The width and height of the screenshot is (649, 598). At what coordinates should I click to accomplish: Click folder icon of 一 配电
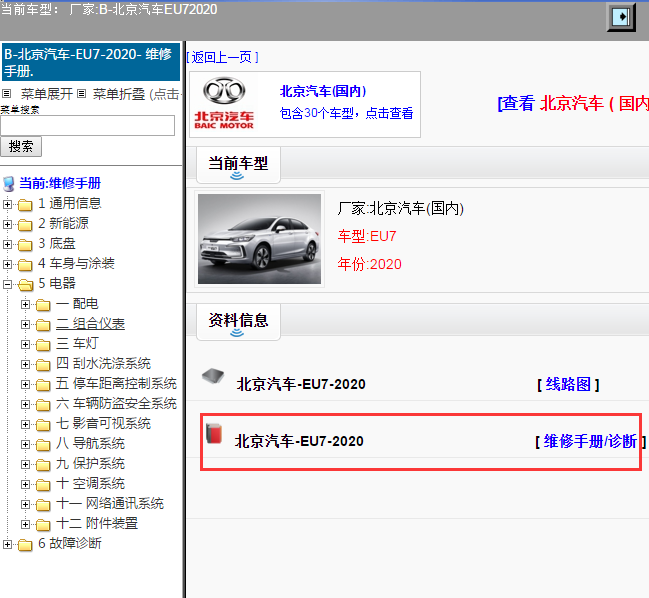pyautogui.click(x=43, y=305)
